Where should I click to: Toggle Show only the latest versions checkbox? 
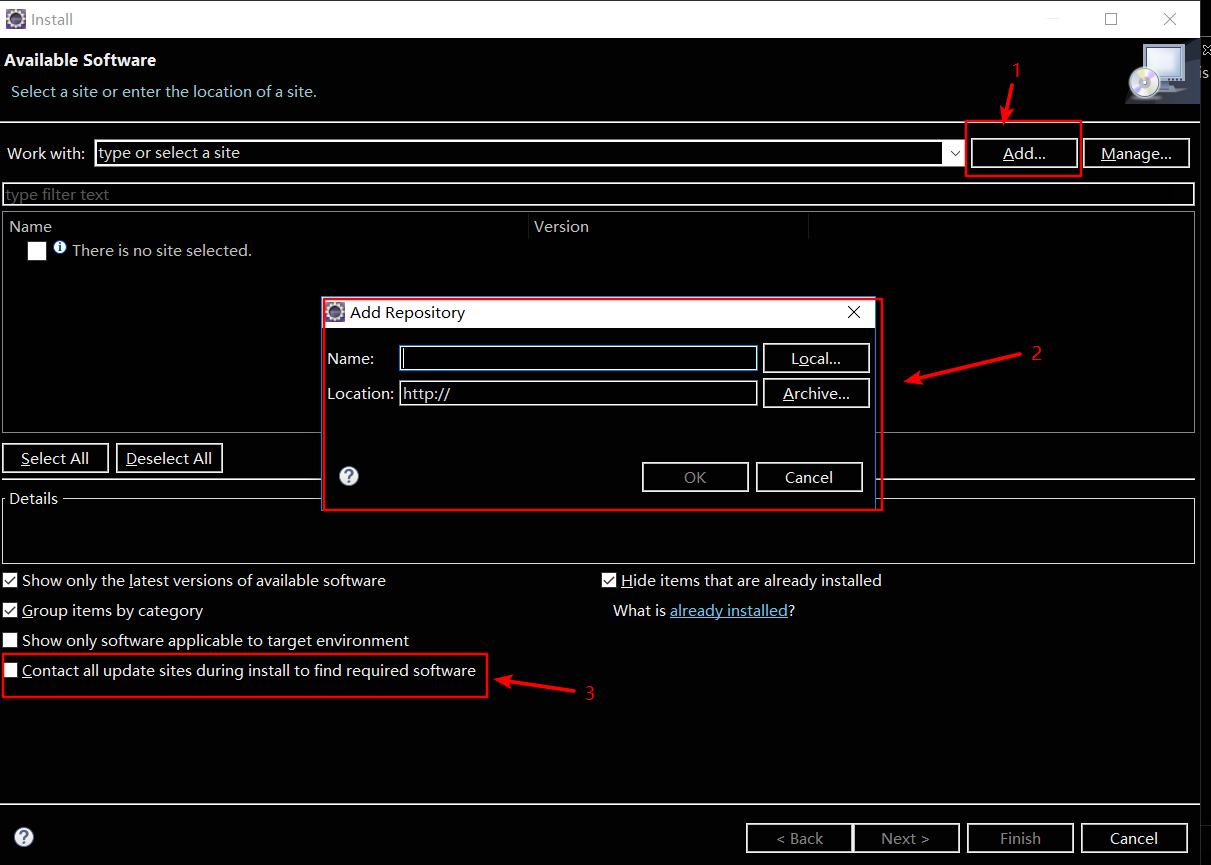(10, 580)
